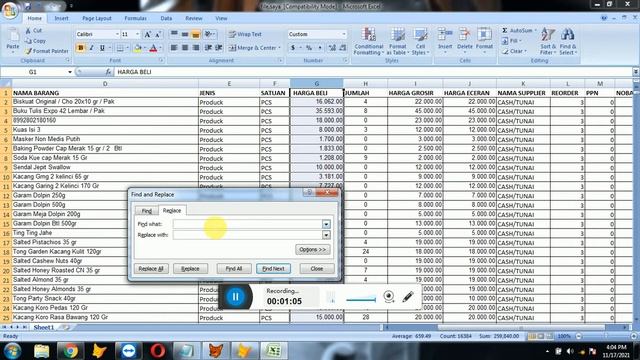
Task: Click the Find what input field
Action: pyautogui.click(x=248, y=224)
